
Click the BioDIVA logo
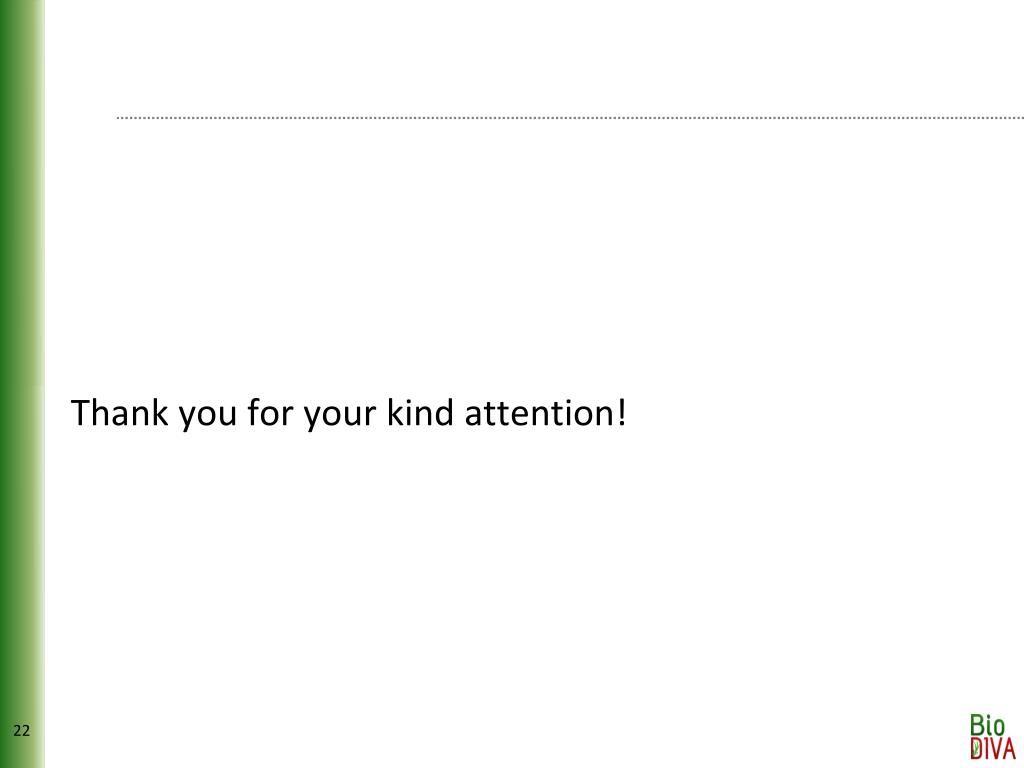pos(993,737)
